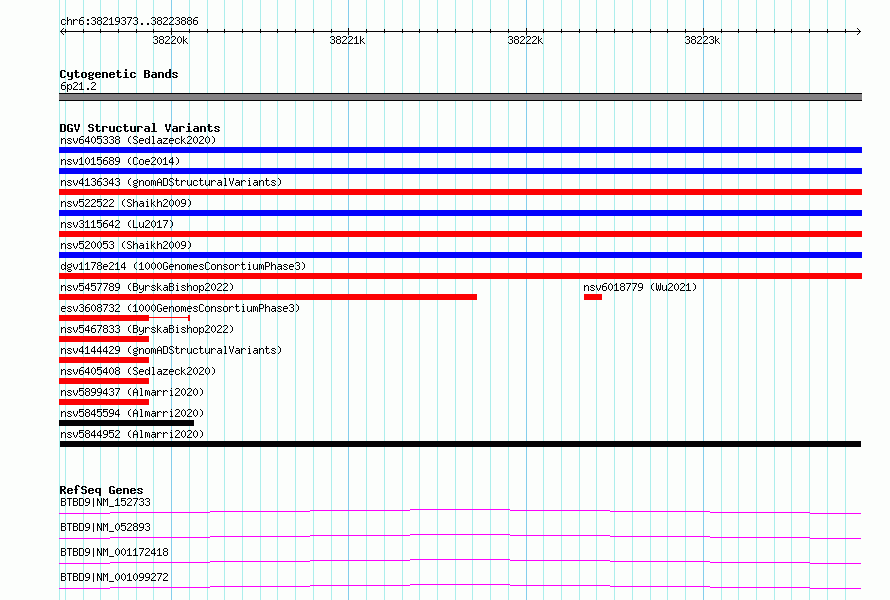The width and height of the screenshot is (890, 600).
Task: Click the nsv5845594 (Almarri2020) label
Action: 132,413
